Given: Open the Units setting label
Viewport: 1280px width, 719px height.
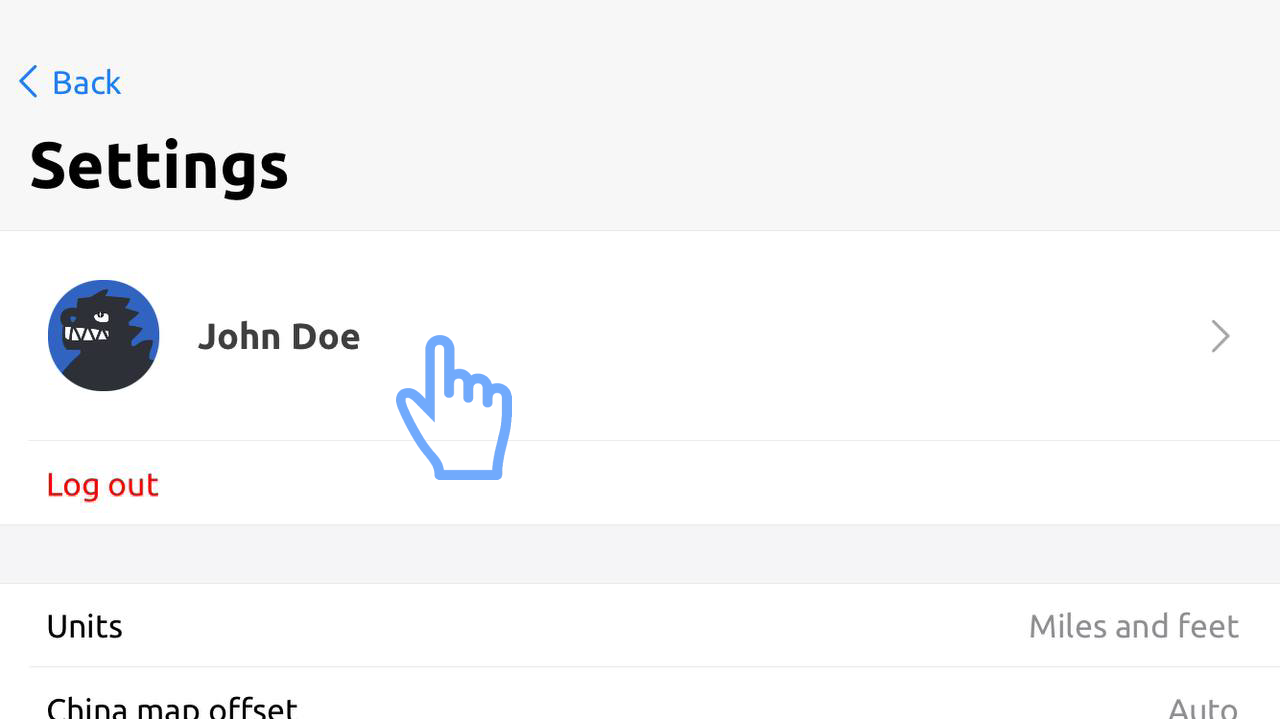Looking at the screenshot, I should click(85, 627).
